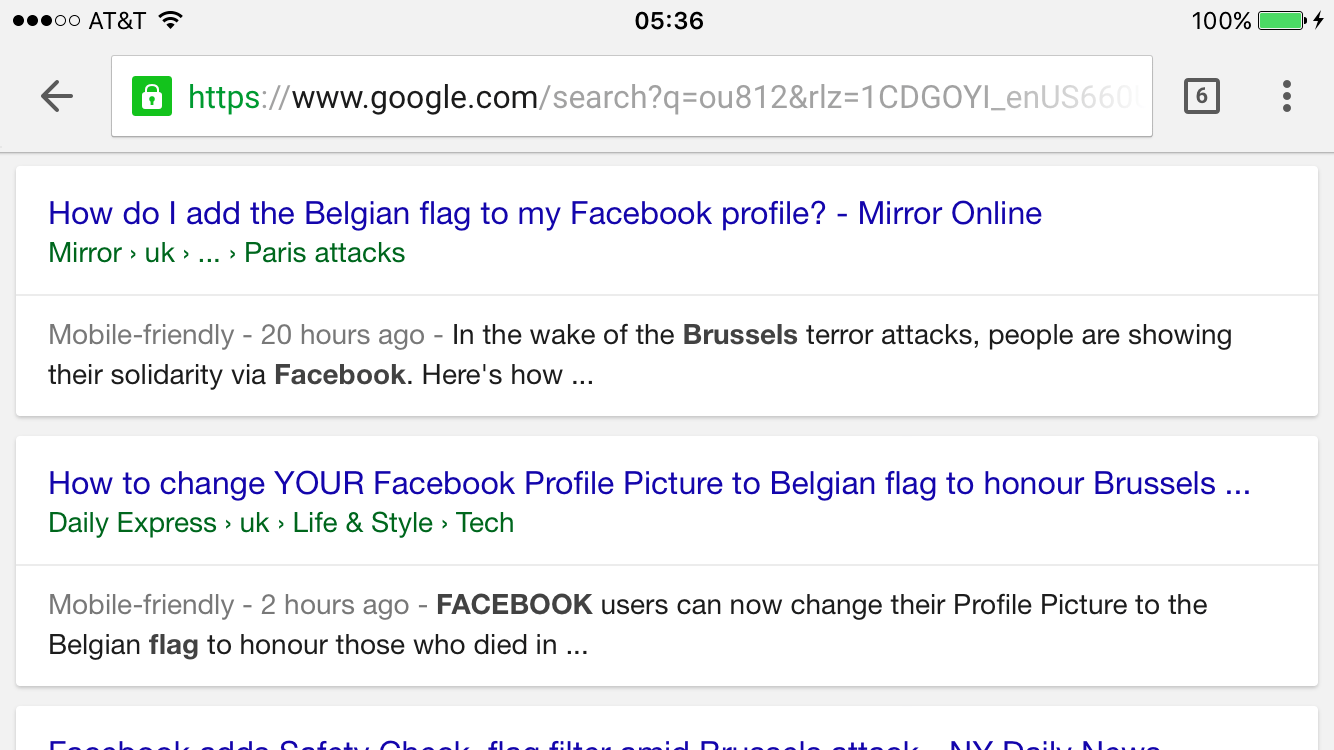Tap Daily Express › Life & Style › Tech breadcrumb
Screen dimensions: 1334x750
[x=281, y=523]
